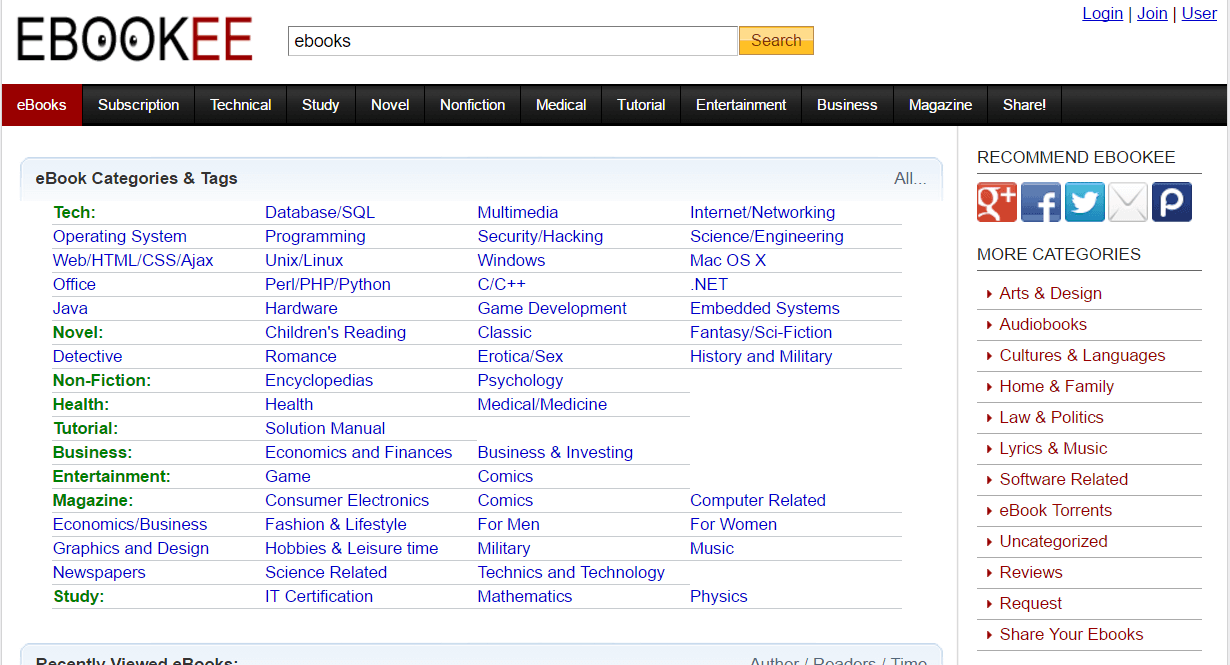The height and width of the screenshot is (665, 1230).
Task: Switch to the Study nav item
Action: click(x=321, y=105)
